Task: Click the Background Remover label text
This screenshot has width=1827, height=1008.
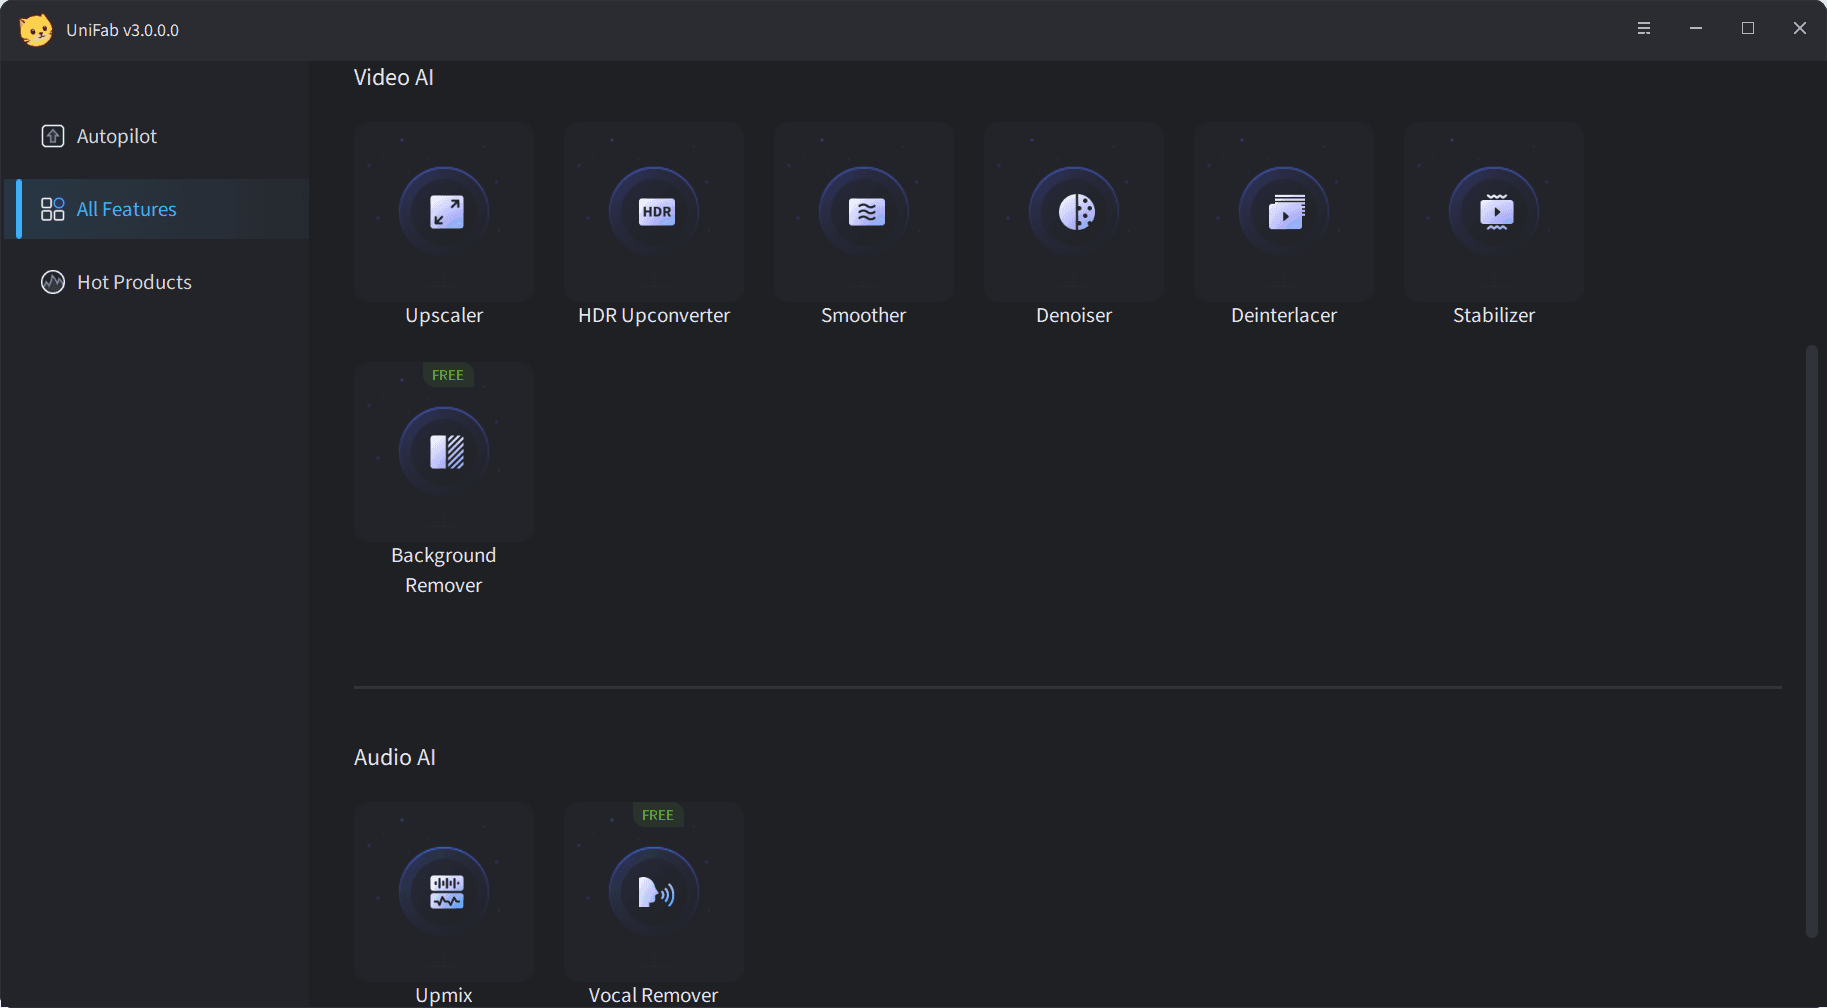Action: tap(444, 570)
